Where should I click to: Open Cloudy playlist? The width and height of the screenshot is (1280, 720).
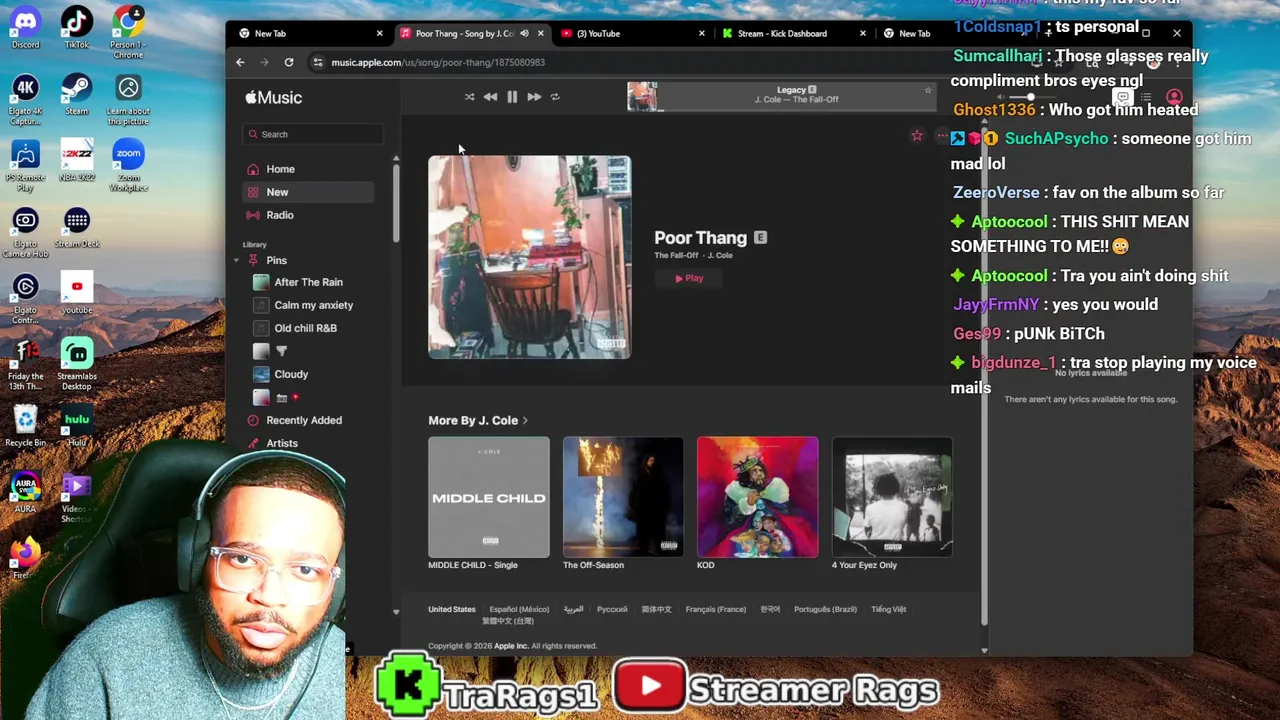(x=291, y=374)
